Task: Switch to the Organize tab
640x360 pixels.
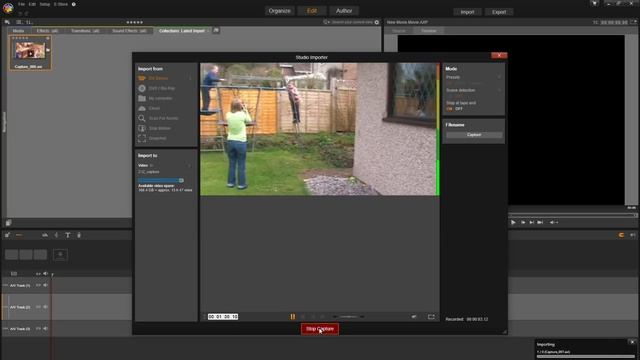Action: coord(280,11)
